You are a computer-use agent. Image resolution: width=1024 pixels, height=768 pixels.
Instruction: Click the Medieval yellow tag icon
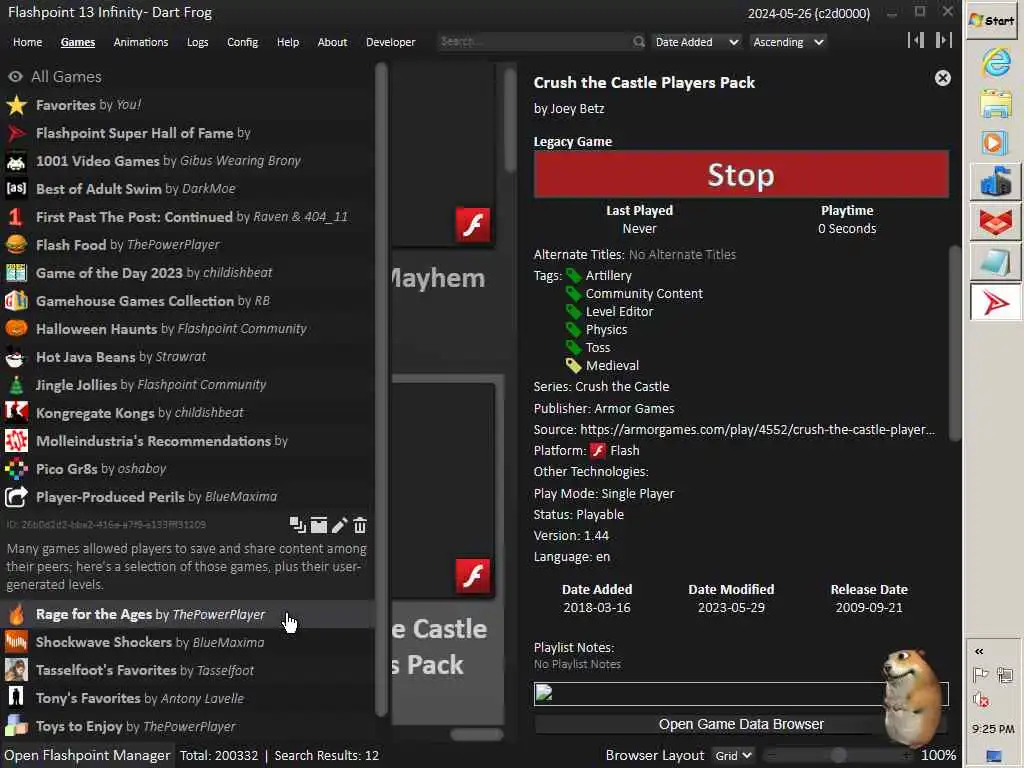(573, 366)
